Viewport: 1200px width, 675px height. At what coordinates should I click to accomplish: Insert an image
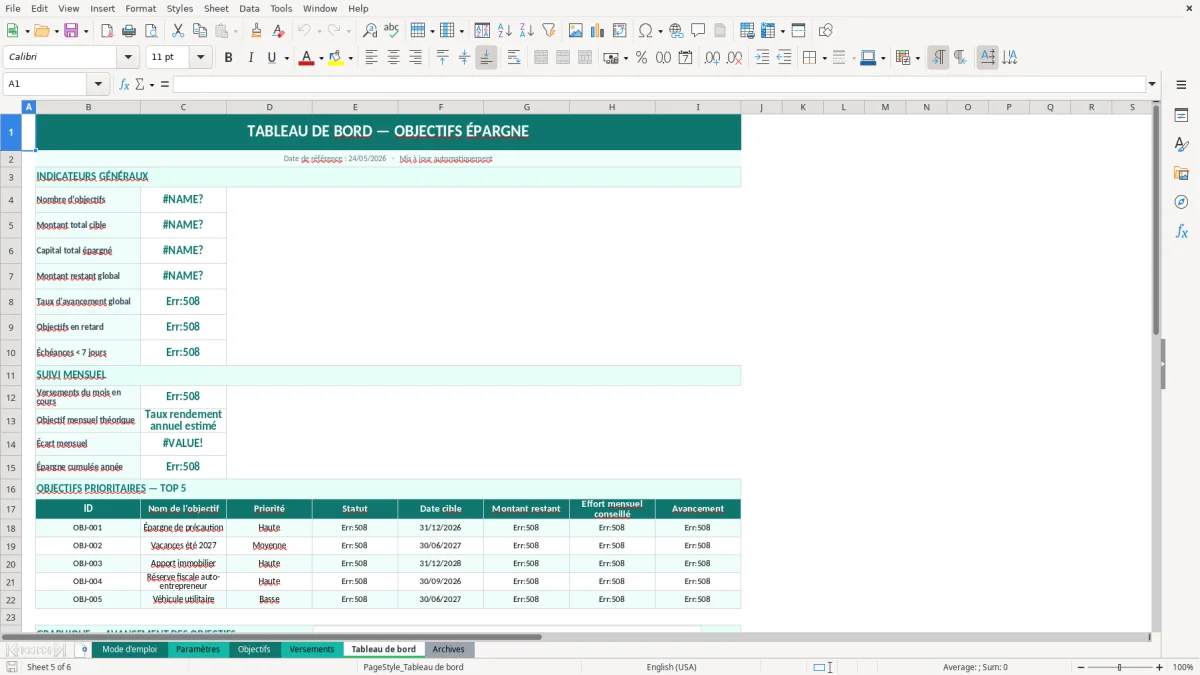(576, 31)
